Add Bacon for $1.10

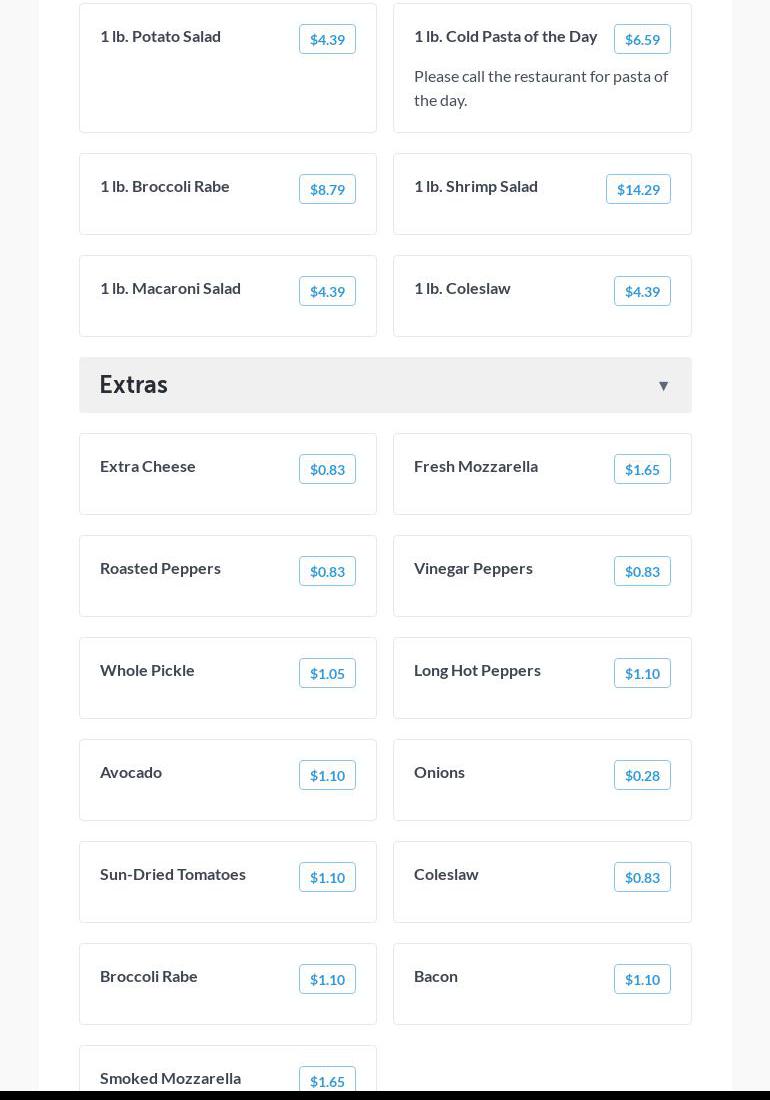pos(642,979)
